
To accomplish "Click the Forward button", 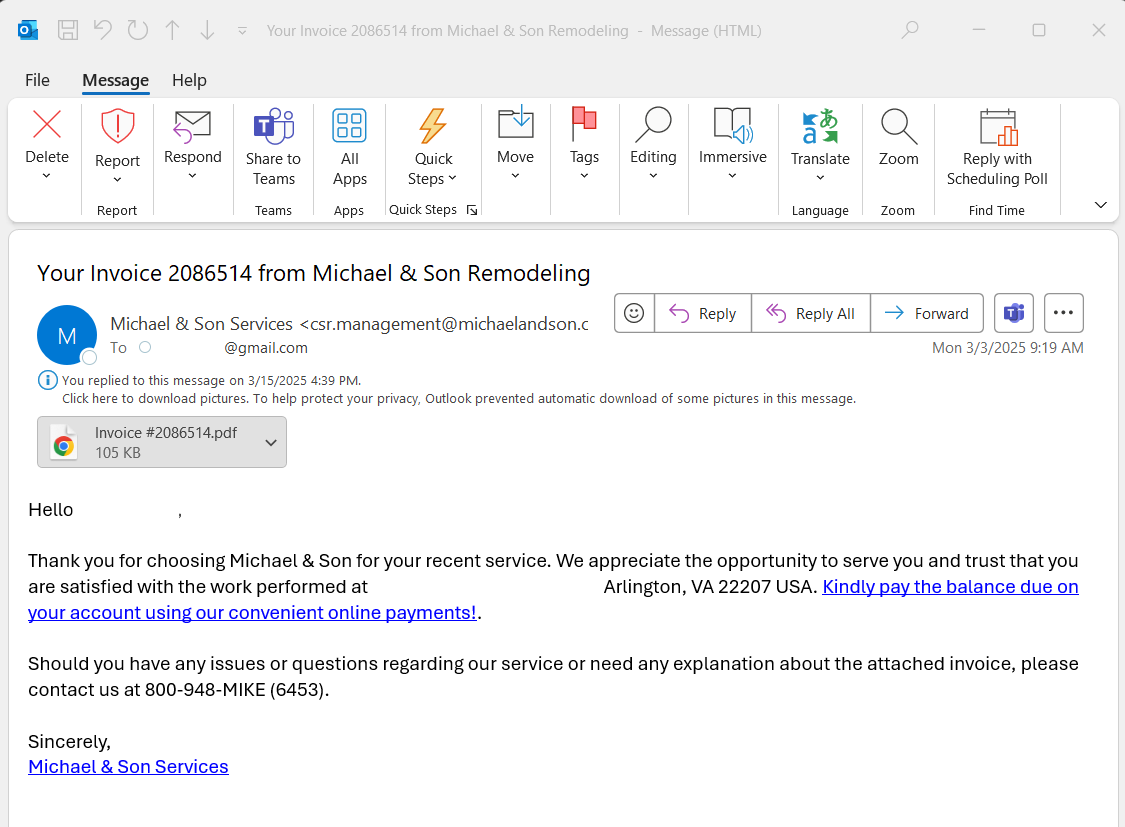I will coord(927,313).
